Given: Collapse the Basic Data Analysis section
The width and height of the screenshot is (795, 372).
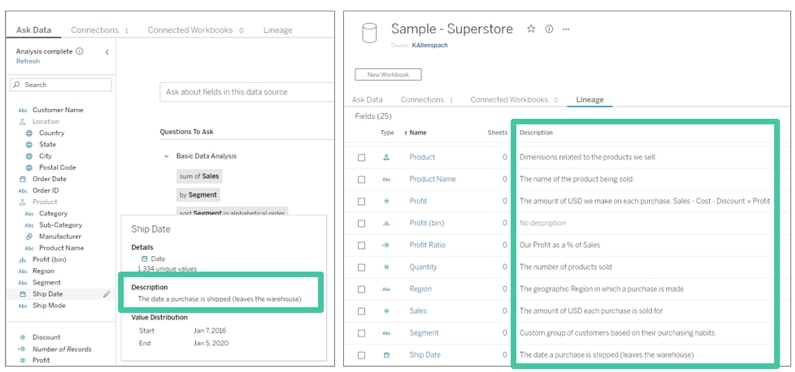Looking at the screenshot, I should point(166,156).
